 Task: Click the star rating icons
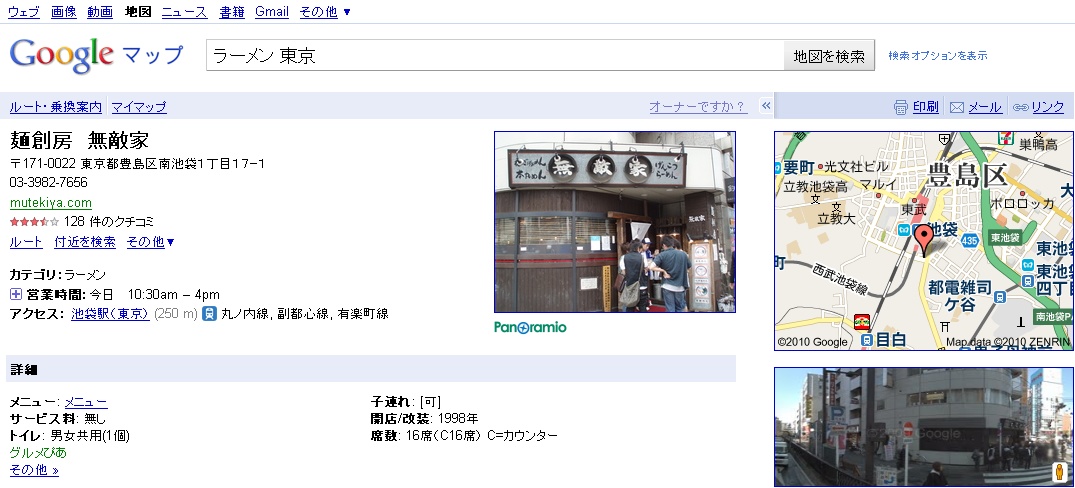point(34,222)
